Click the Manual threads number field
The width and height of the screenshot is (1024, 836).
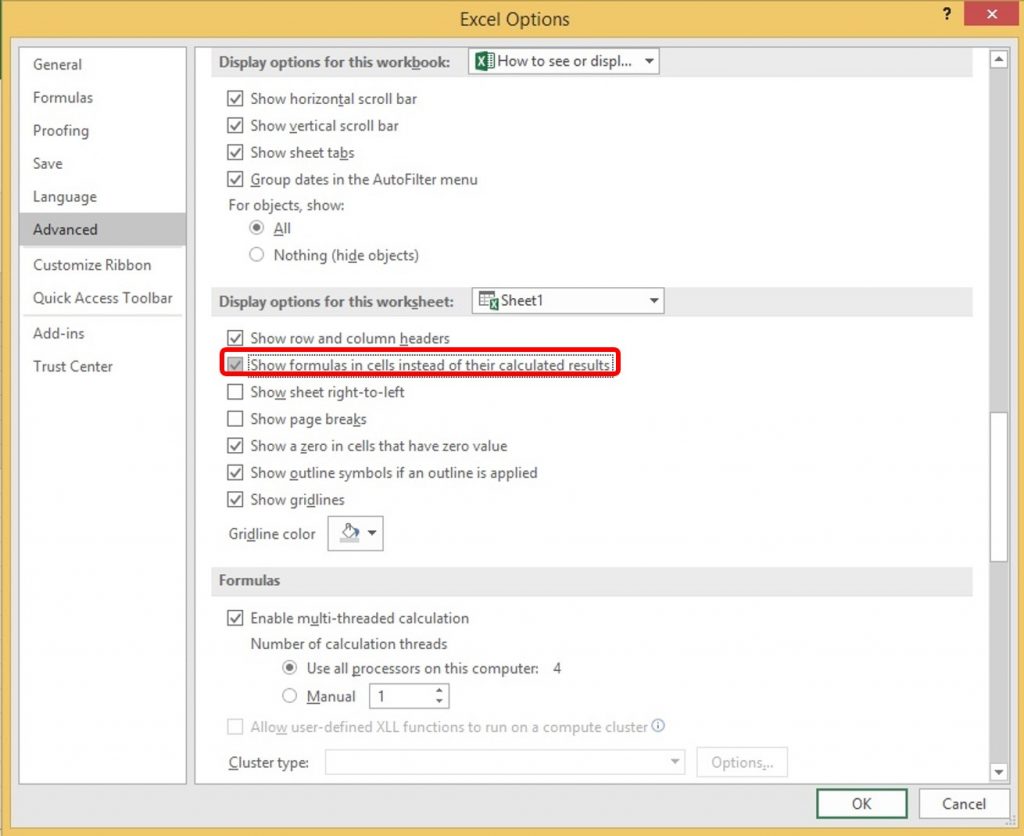pos(400,696)
